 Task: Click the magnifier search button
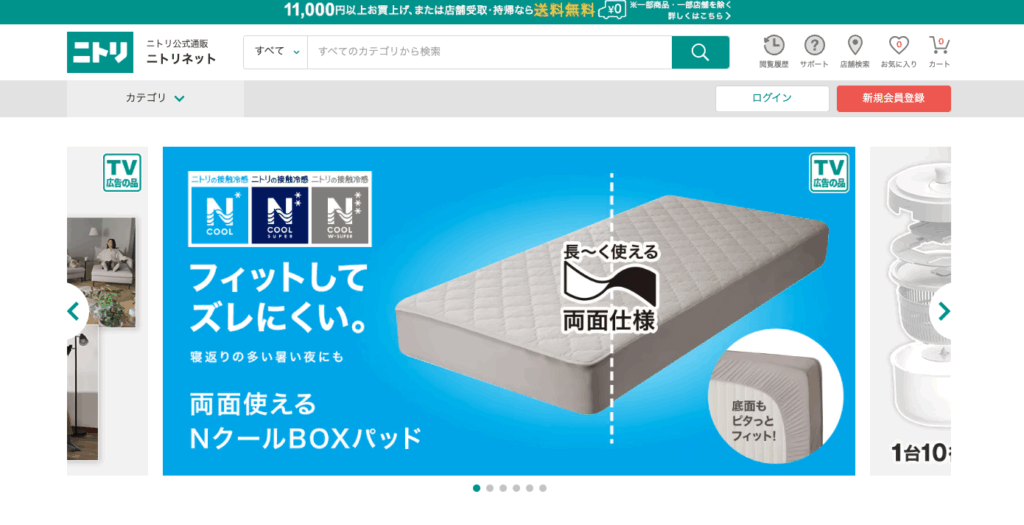click(700, 52)
